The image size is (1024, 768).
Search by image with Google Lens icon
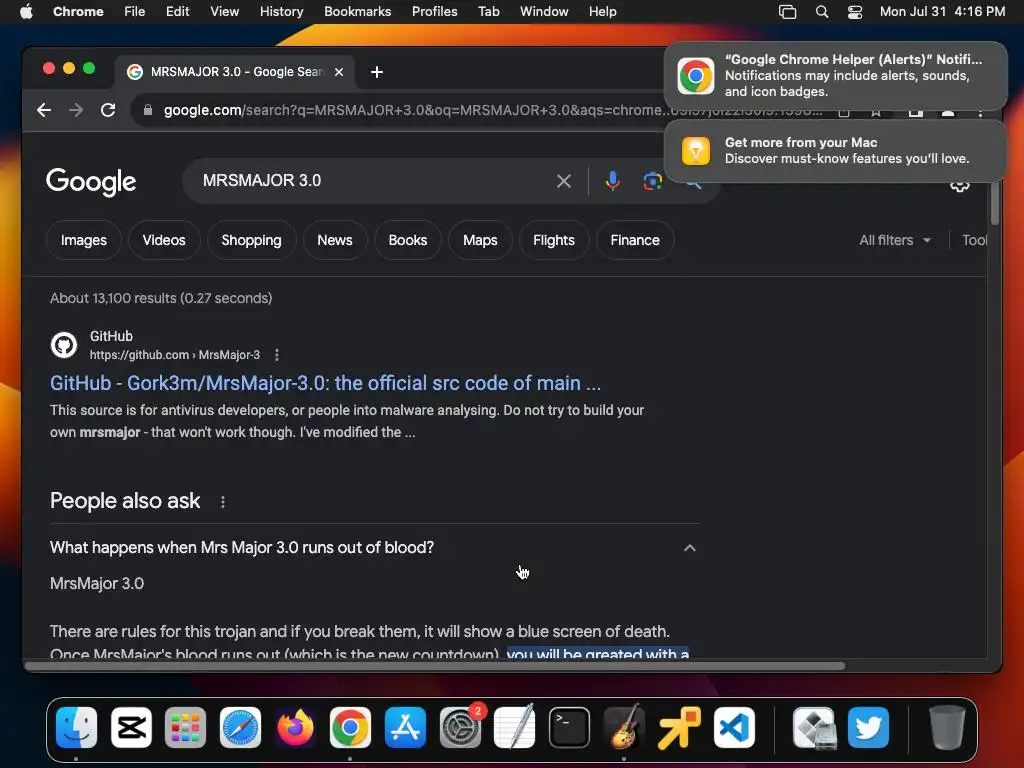(x=652, y=181)
